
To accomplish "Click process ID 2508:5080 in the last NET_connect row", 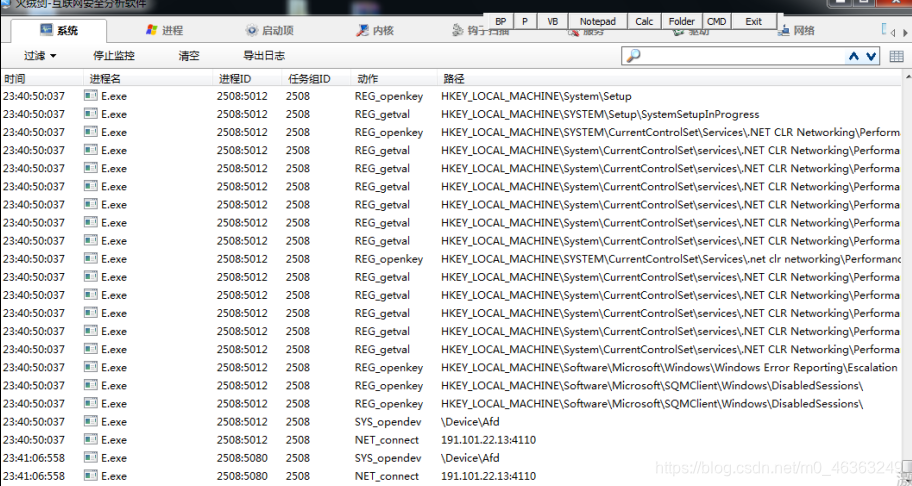I will click(243, 476).
